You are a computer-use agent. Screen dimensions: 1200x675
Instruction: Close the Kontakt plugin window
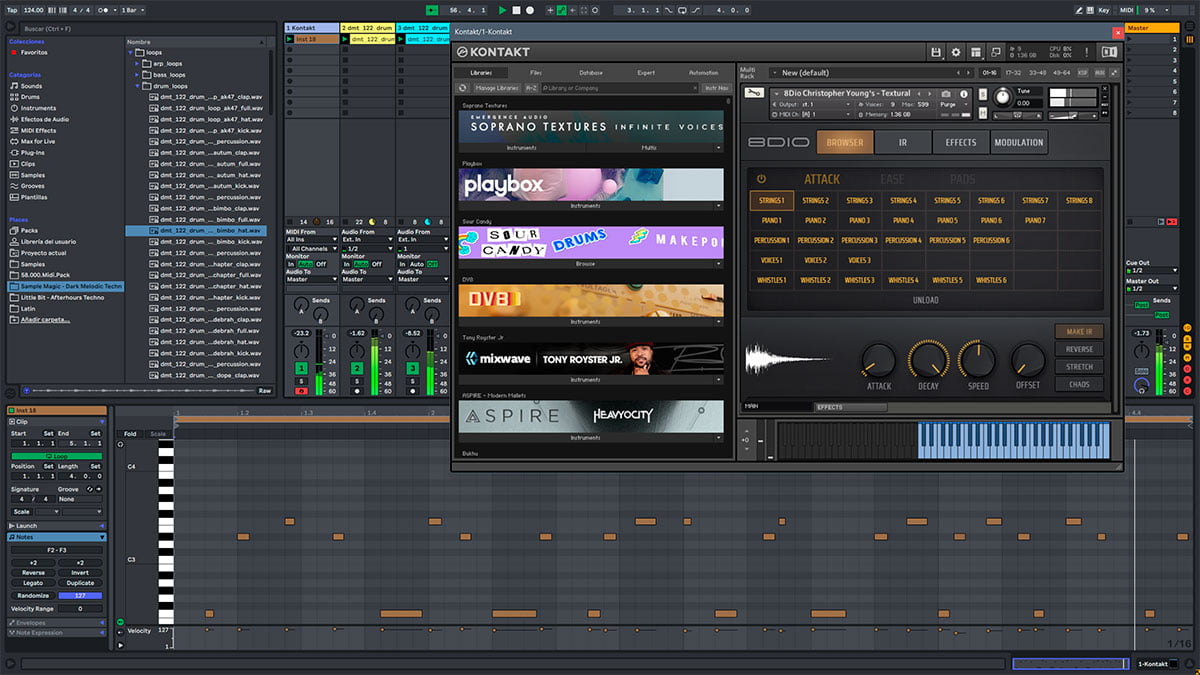1117,32
